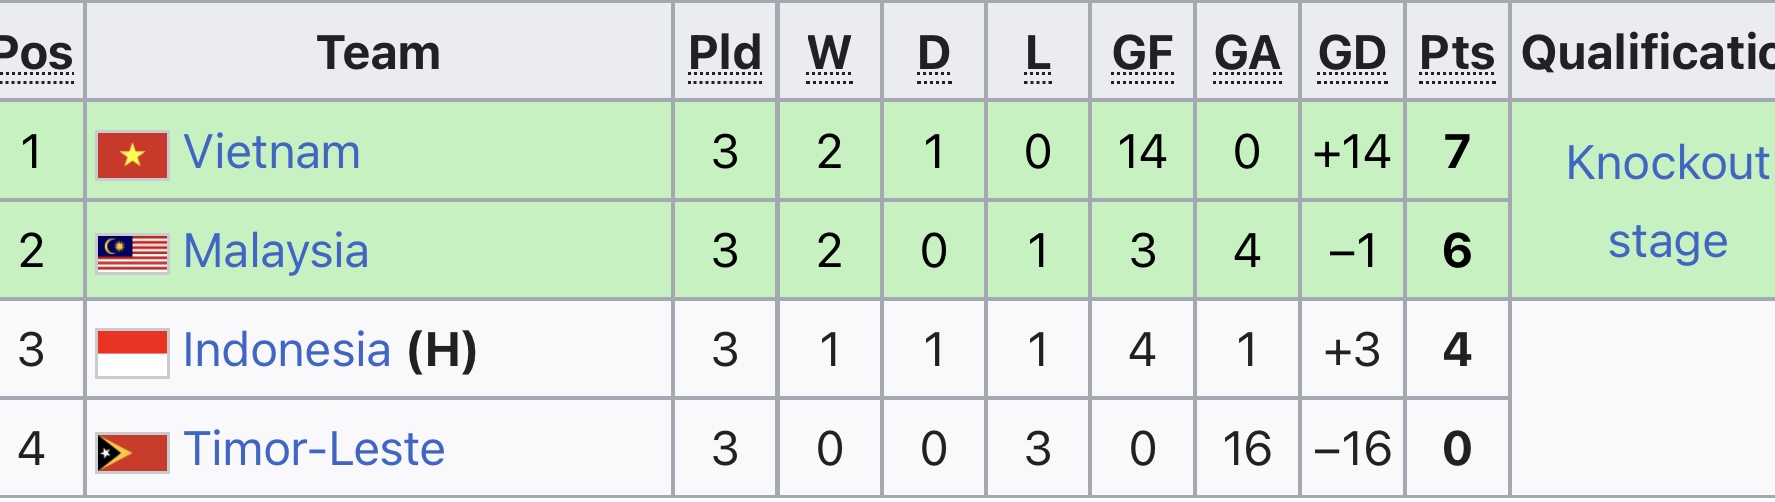Image resolution: width=1775 pixels, height=502 pixels.
Task: Click Timor-Leste's goal difference −16 cell
Action: [x=1352, y=449]
